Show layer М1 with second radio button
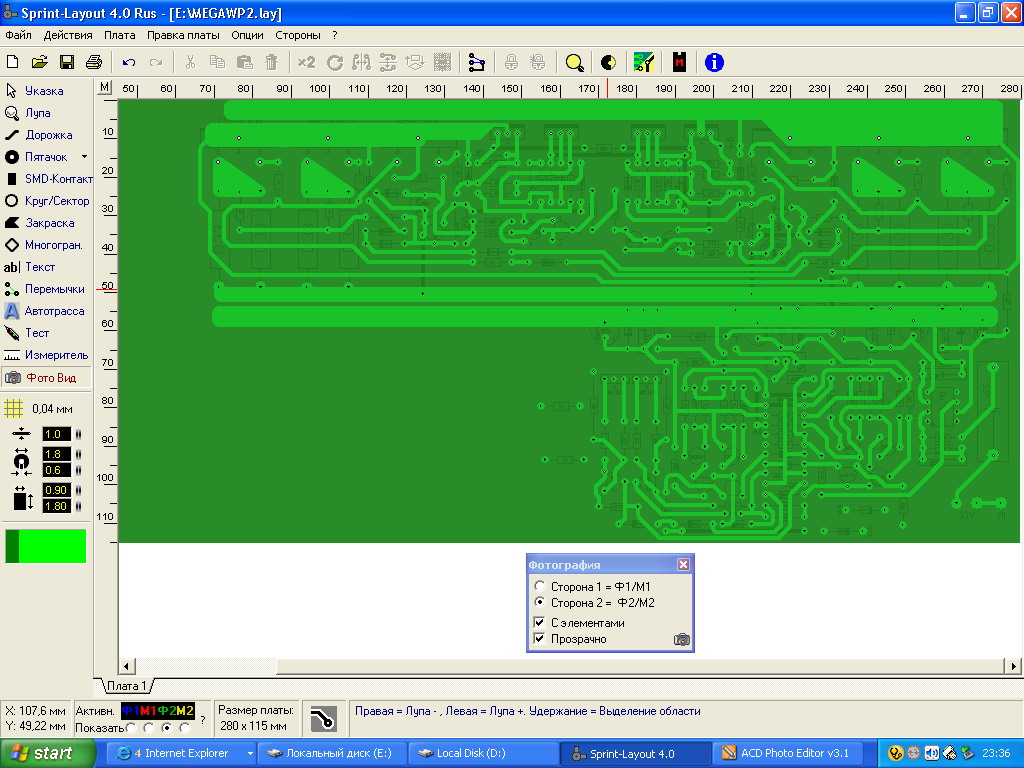 point(149,727)
